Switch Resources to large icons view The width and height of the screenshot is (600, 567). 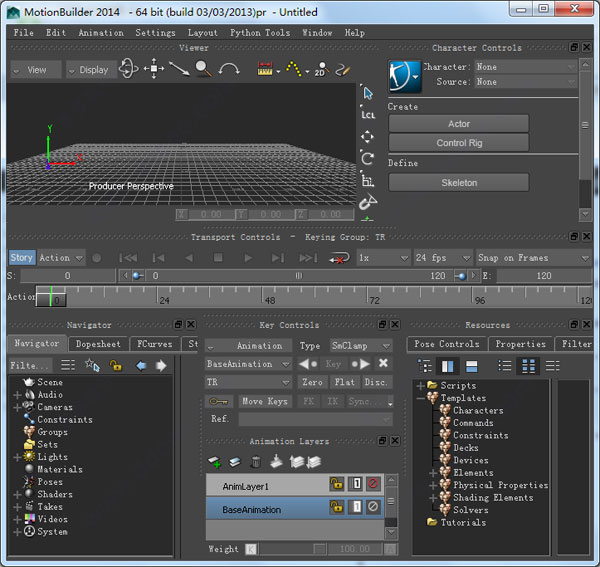tap(528, 366)
